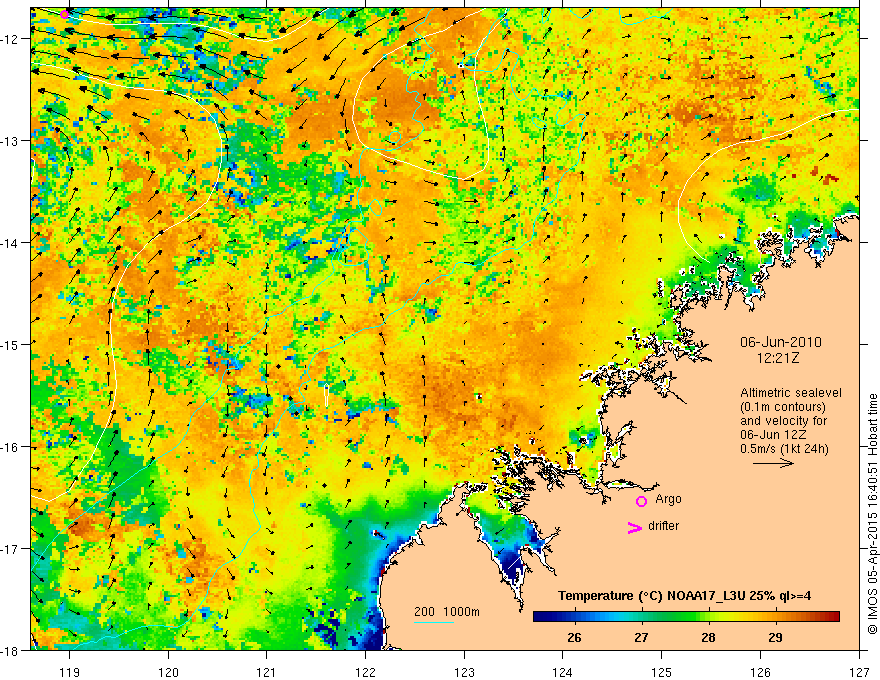This screenshot has height=680, width=880.
Task: Click the '0.5m/s (1kt 24h)' text
Action: coord(784,449)
